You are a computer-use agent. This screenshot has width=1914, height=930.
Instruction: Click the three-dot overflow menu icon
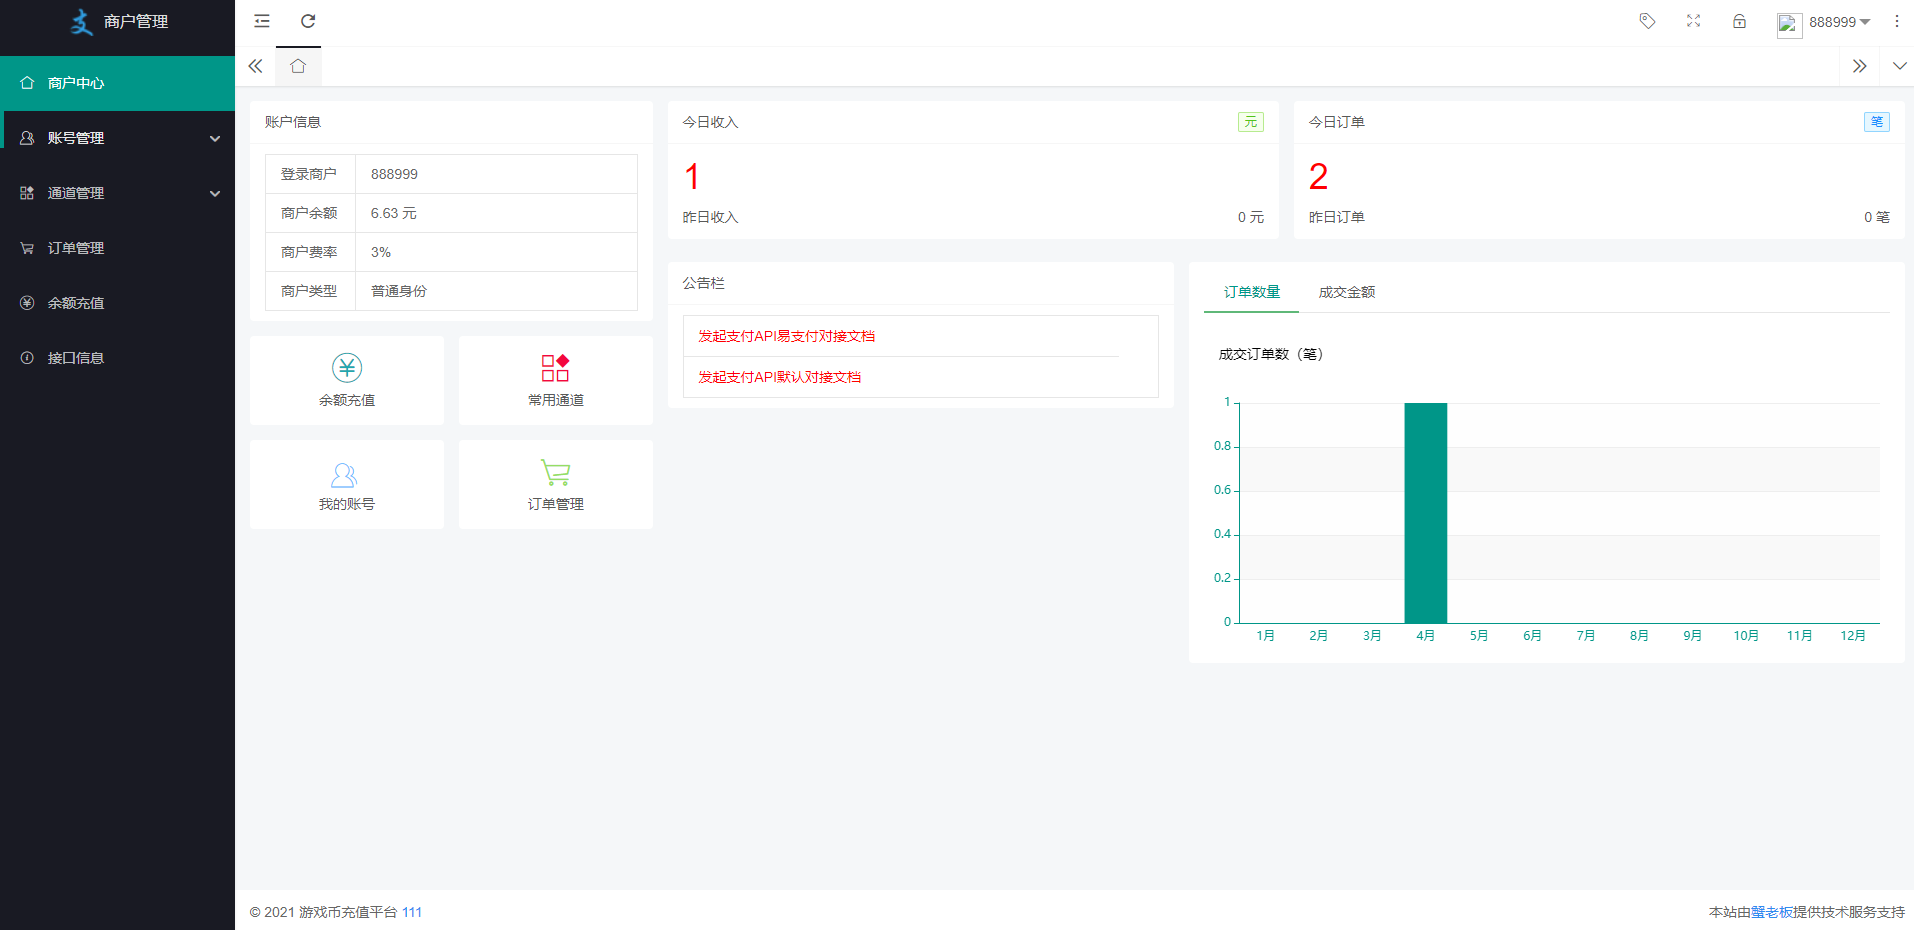click(x=1897, y=21)
